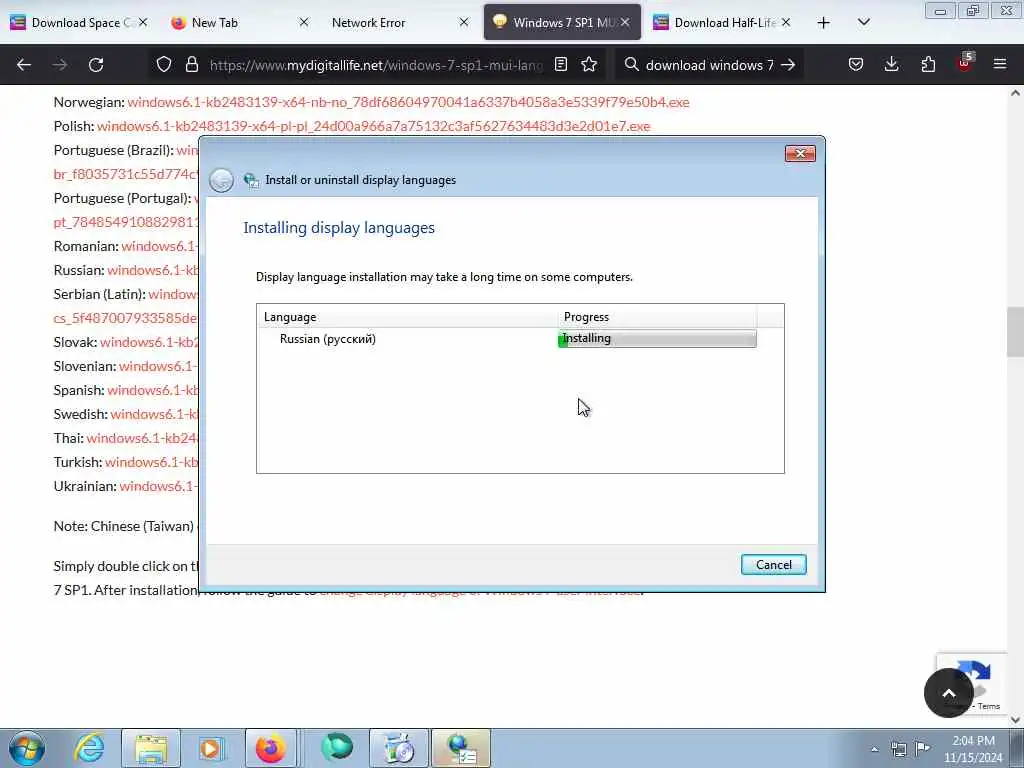The height and width of the screenshot is (768, 1024).
Task: Open Thai language pack link
Action: (142, 438)
